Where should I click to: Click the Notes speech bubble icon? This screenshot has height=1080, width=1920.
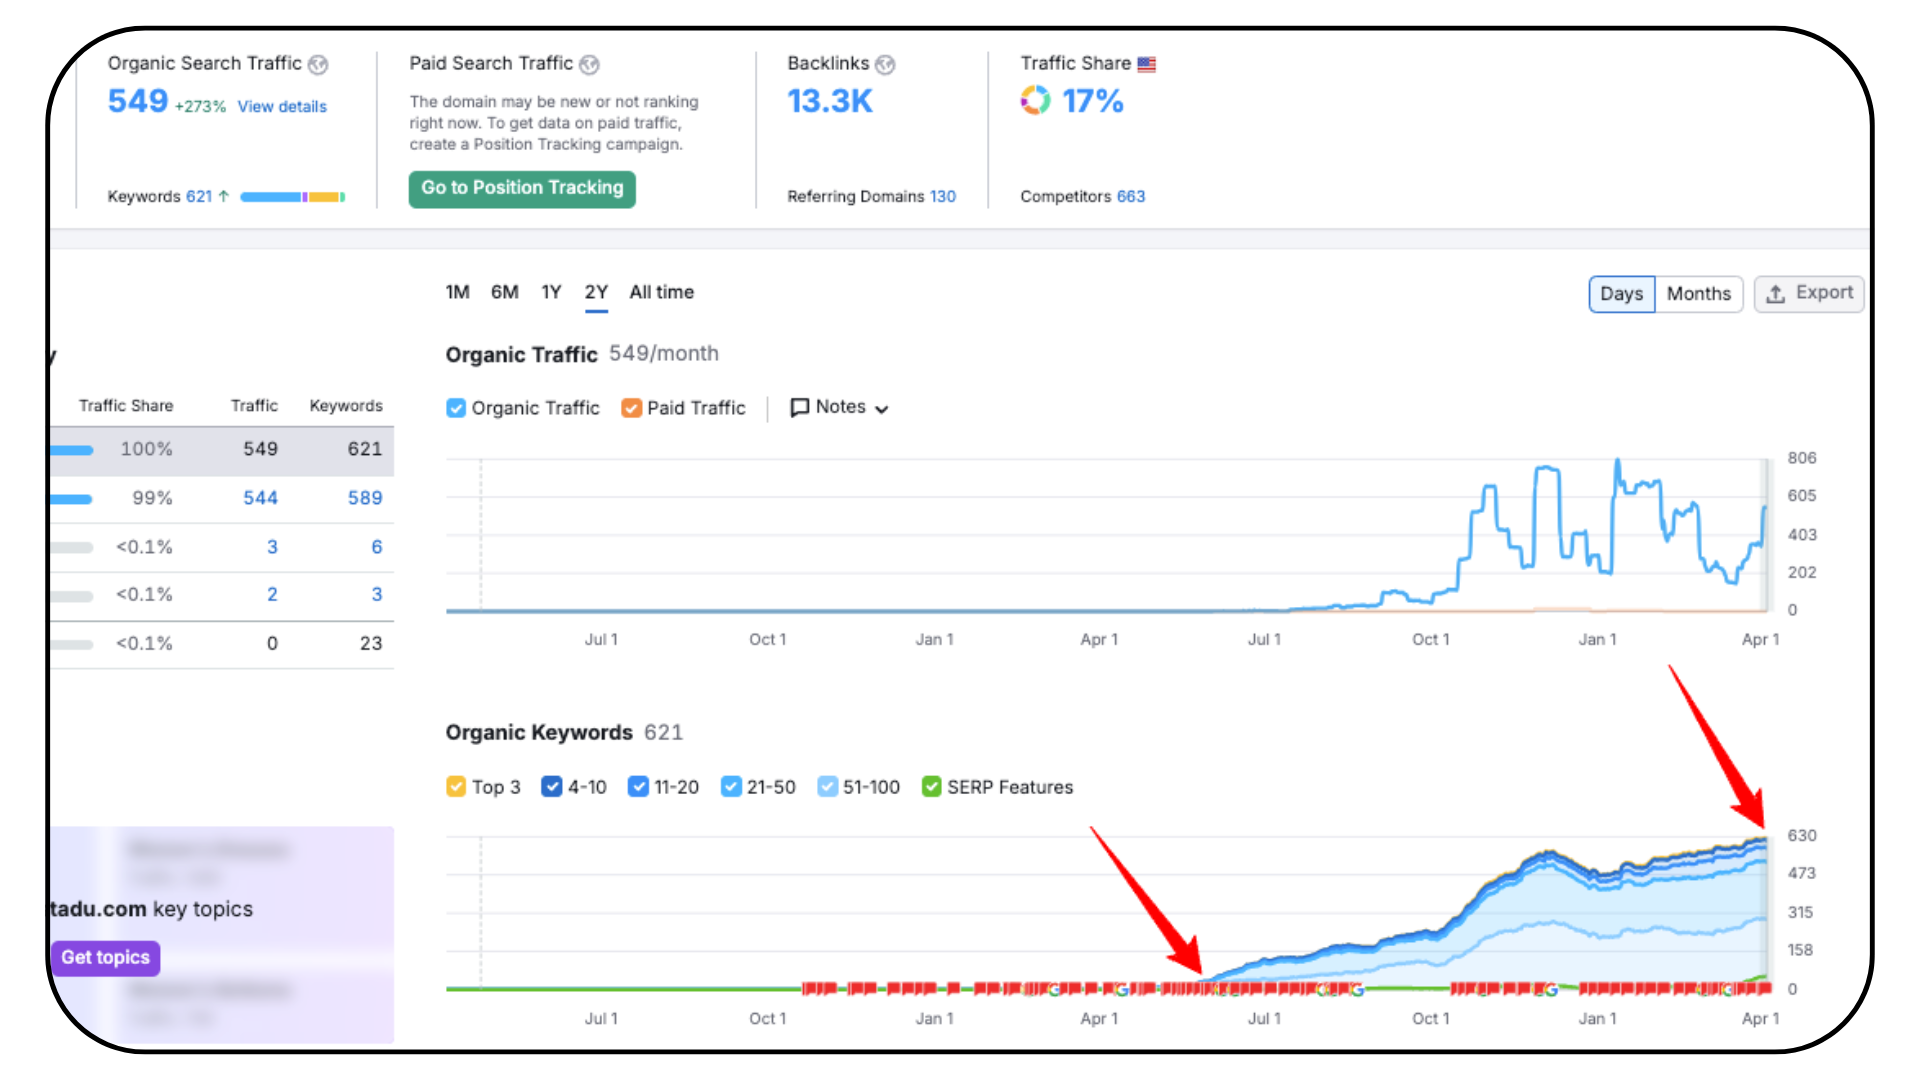coord(799,408)
